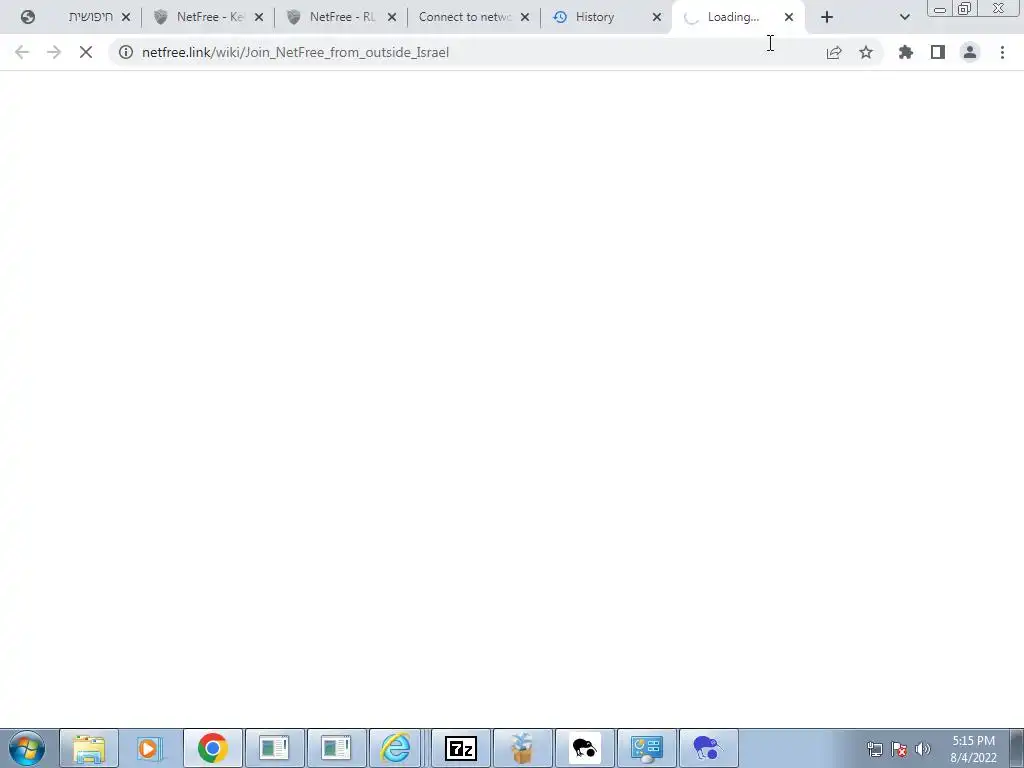Open Internet Explorer from taskbar
The width and height of the screenshot is (1024, 768).
(x=396, y=748)
